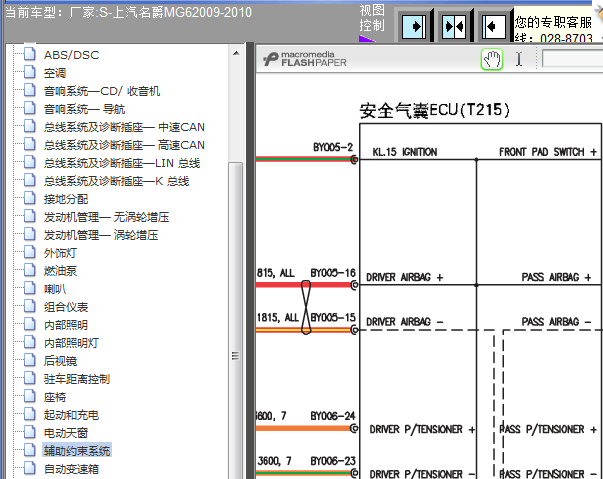
Task: Select the text selection I-beam tool
Action: click(x=519, y=59)
